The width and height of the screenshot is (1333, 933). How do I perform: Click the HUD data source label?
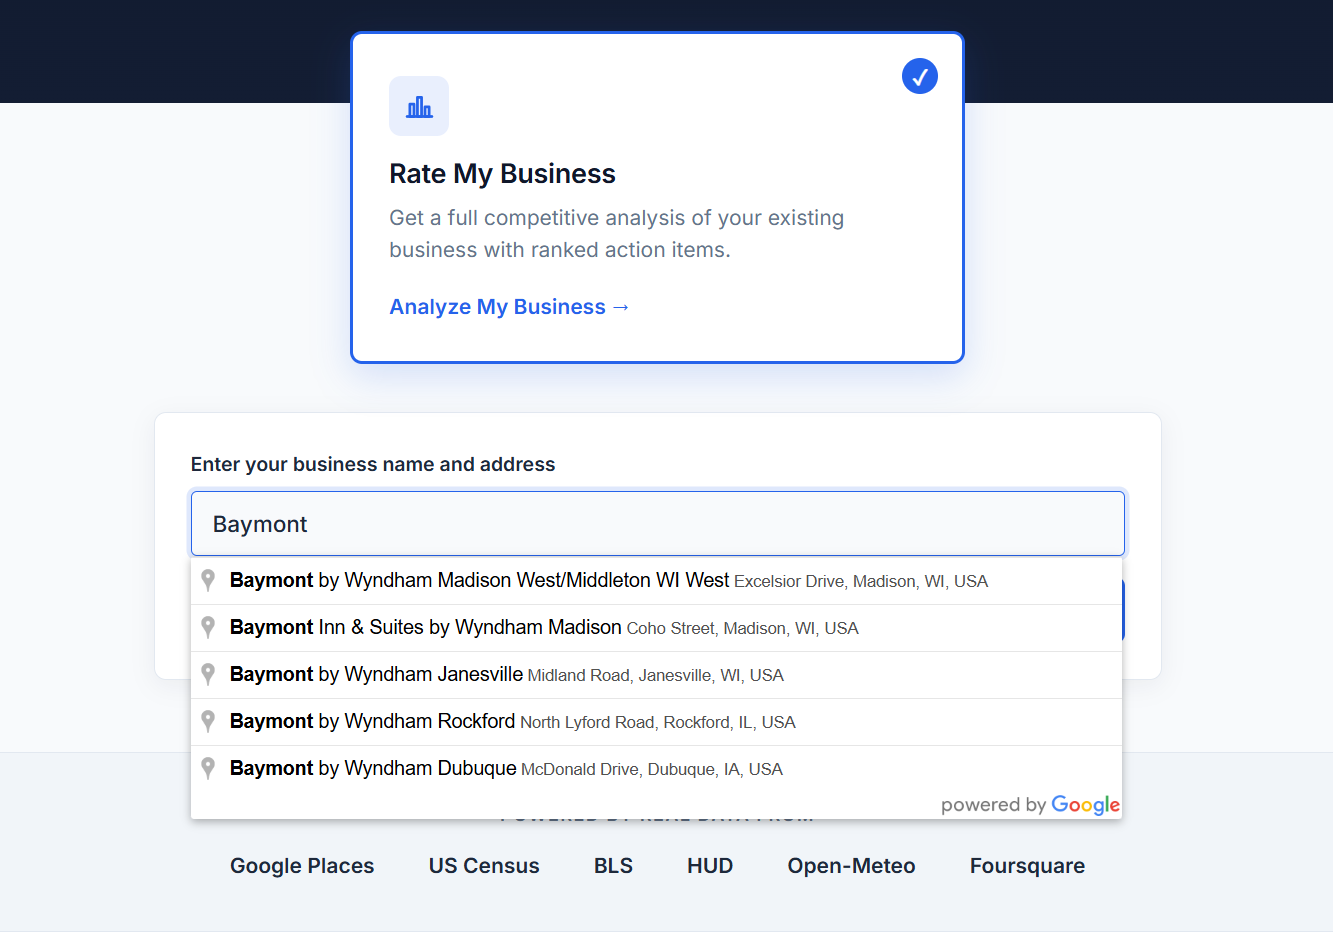tap(710, 866)
